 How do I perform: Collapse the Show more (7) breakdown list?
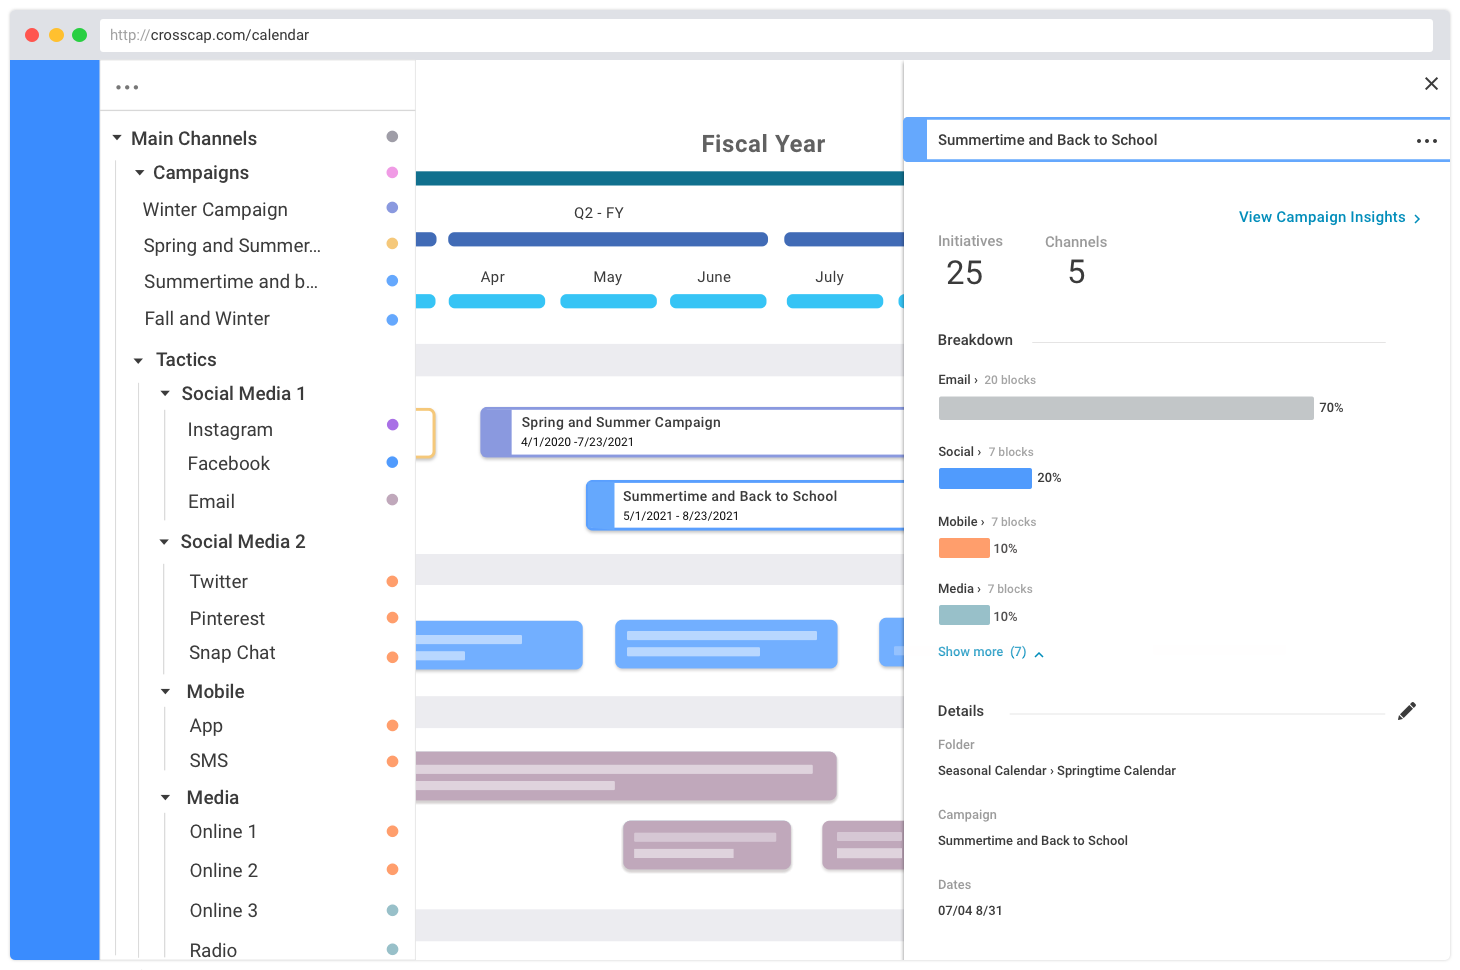pos(990,652)
